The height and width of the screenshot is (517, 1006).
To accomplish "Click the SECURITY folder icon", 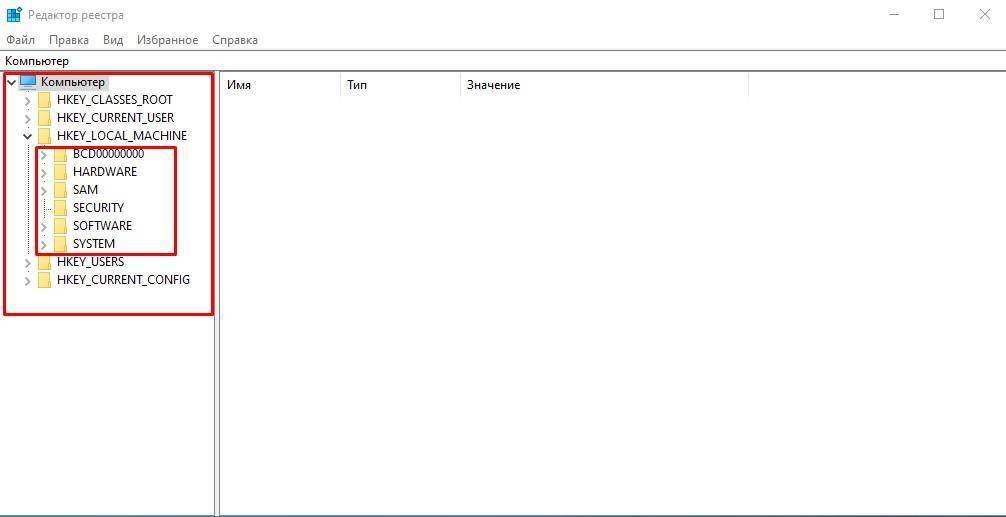I will pyautogui.click(x=60, y=208).
